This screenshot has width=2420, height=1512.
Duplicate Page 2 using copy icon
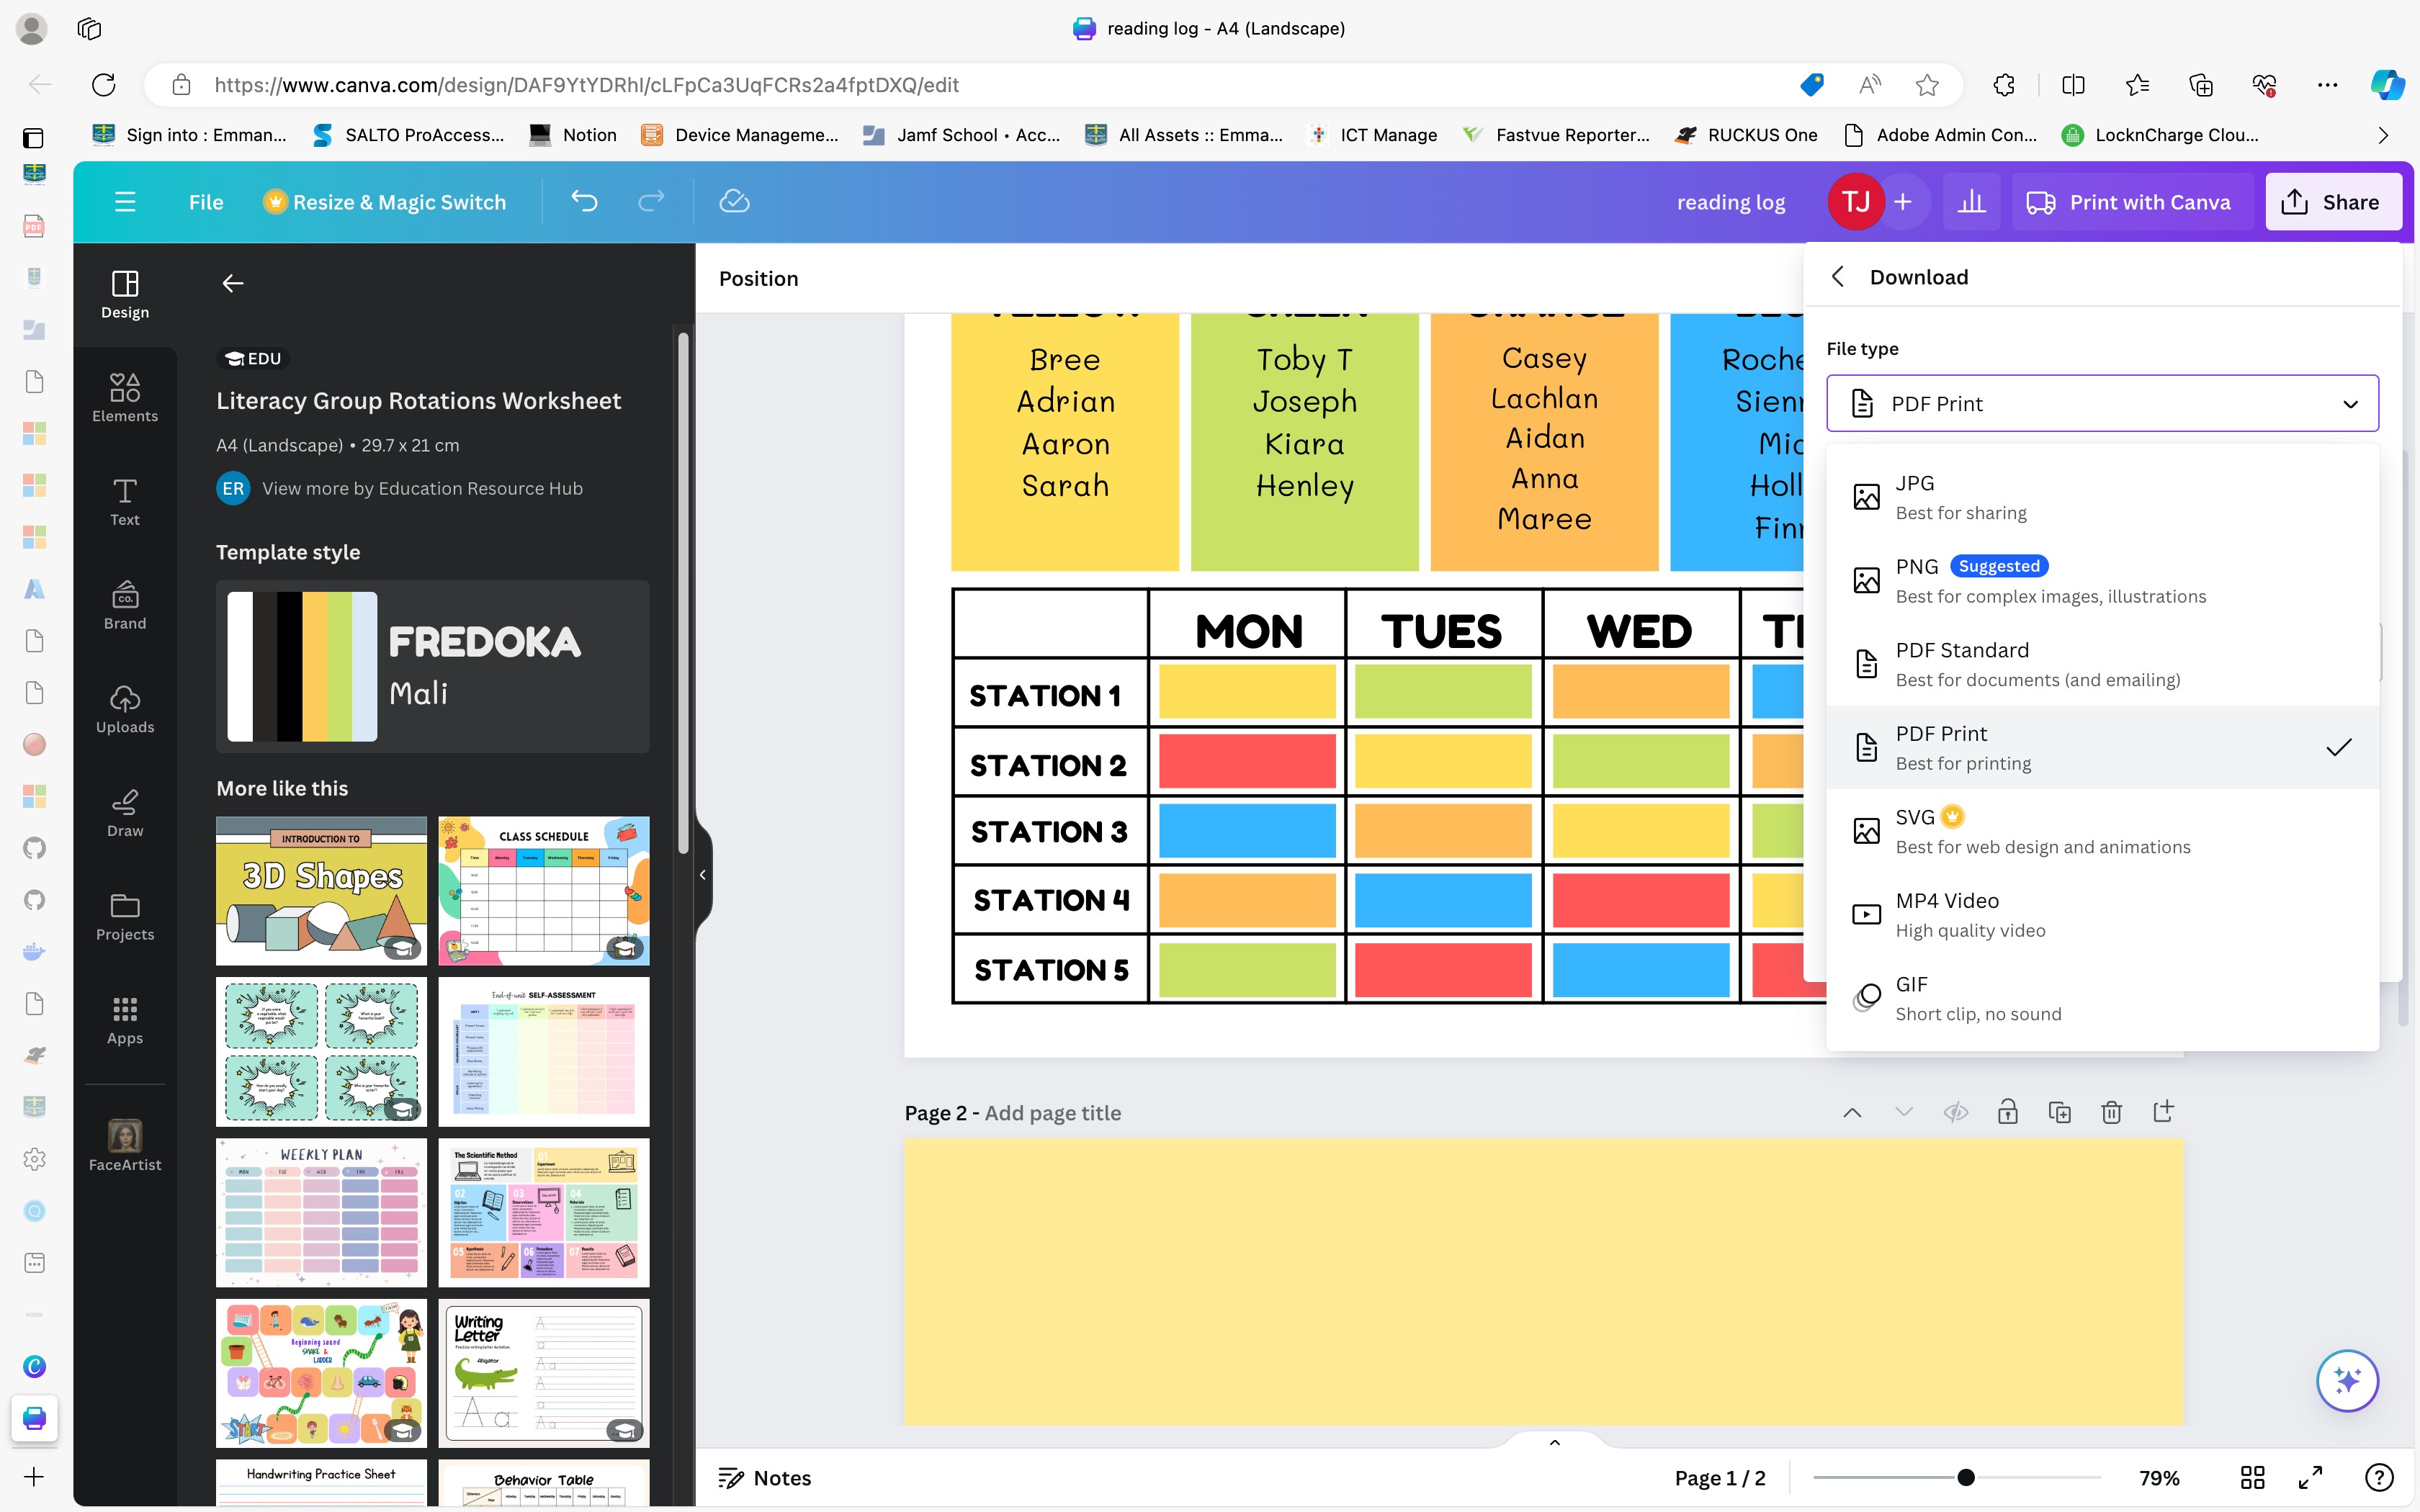click(2059, 1112)
